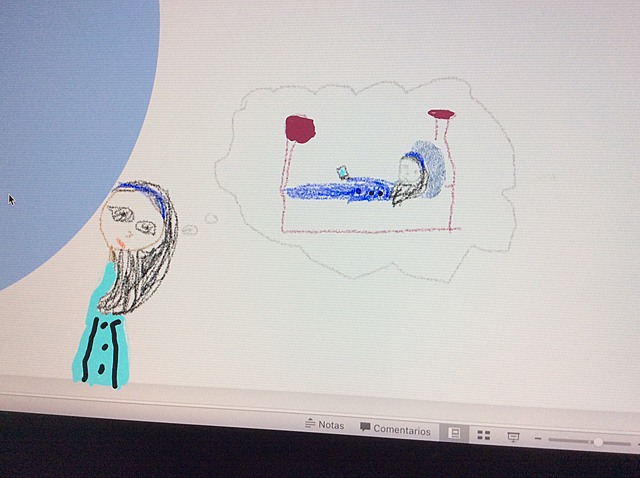The width and height of the screenshot is (640, 478).
Task: Start the slideshow presentation view
Action: (x=513, y=437)
